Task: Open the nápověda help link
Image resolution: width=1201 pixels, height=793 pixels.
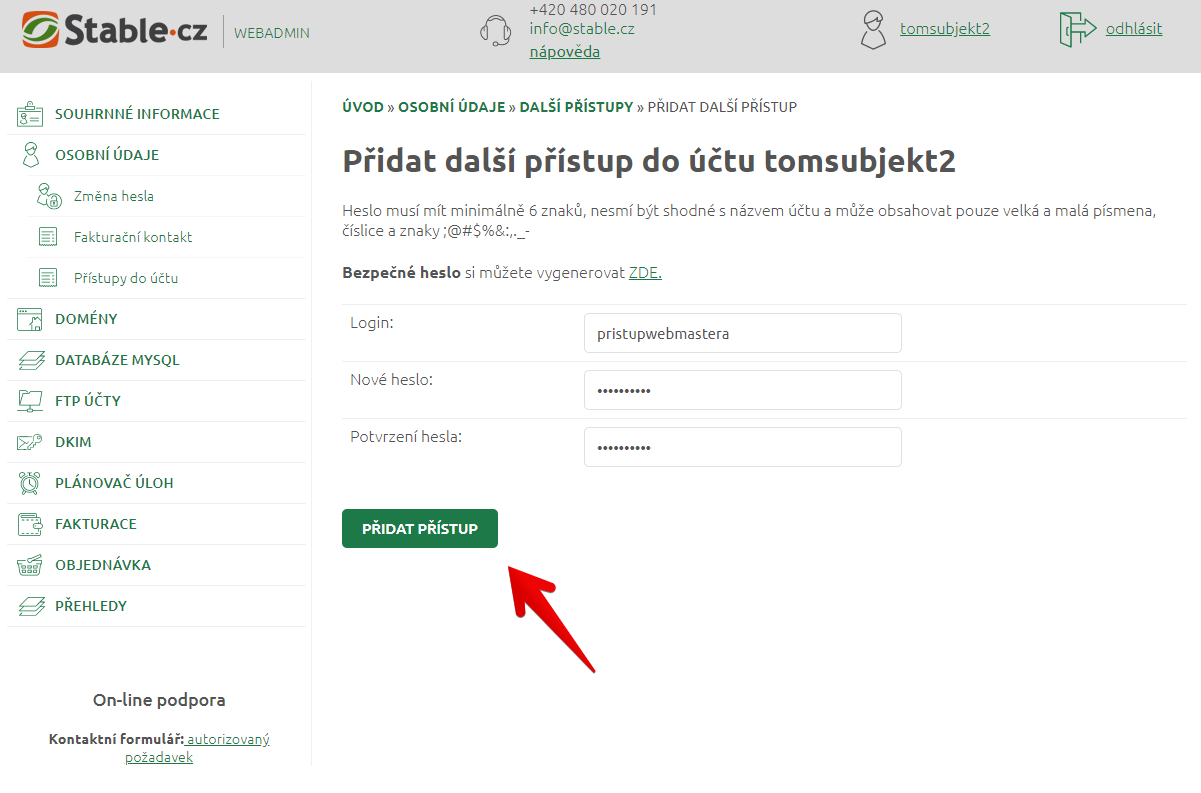Action: [565, 51]
